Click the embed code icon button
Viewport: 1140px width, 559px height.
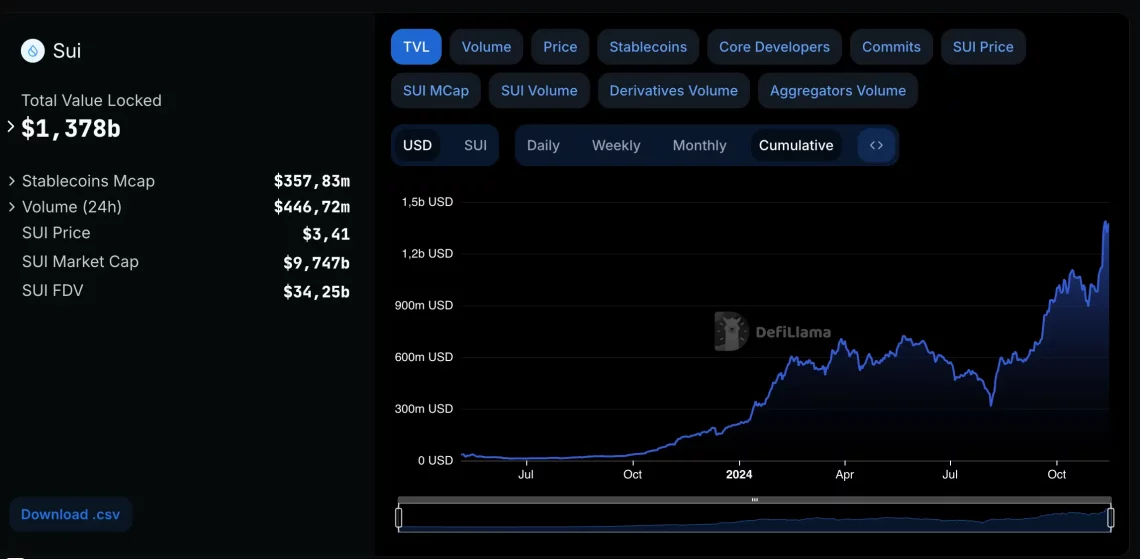[876, 145]
